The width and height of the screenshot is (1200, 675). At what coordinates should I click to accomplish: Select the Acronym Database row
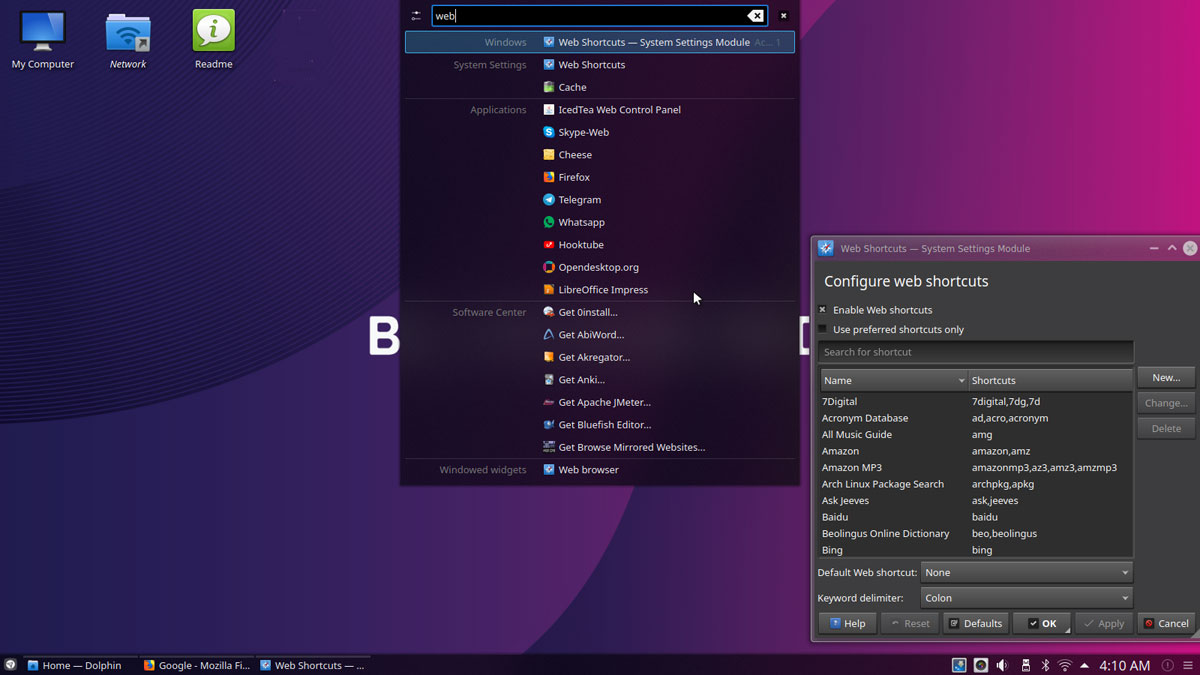coord(976,418)
